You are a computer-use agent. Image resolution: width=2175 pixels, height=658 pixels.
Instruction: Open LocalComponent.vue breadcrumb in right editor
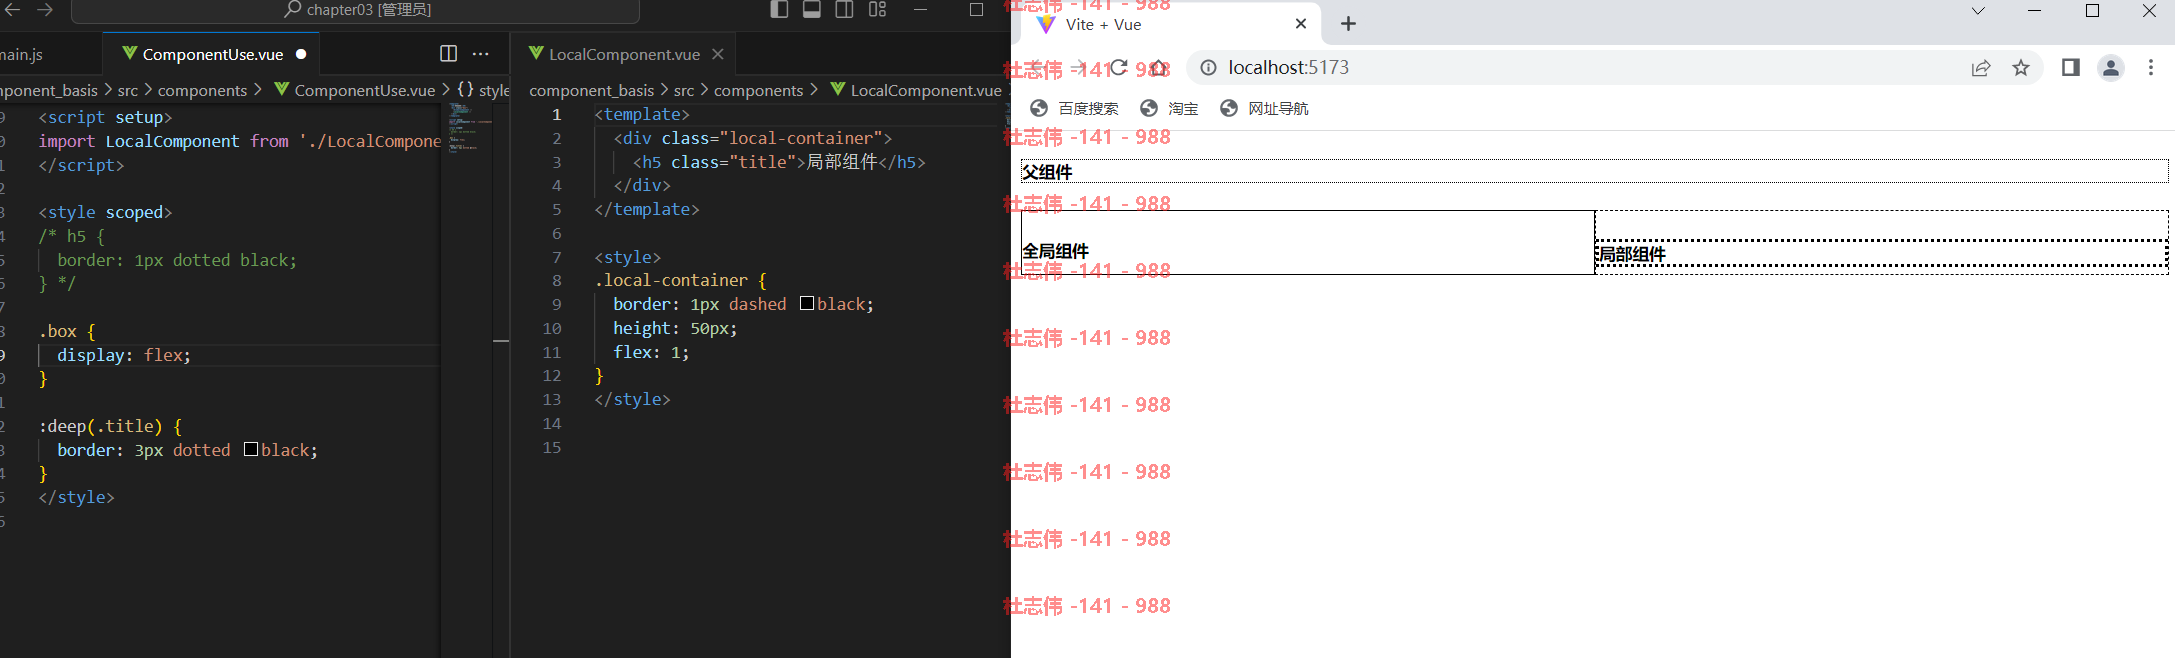coord(916,90)
